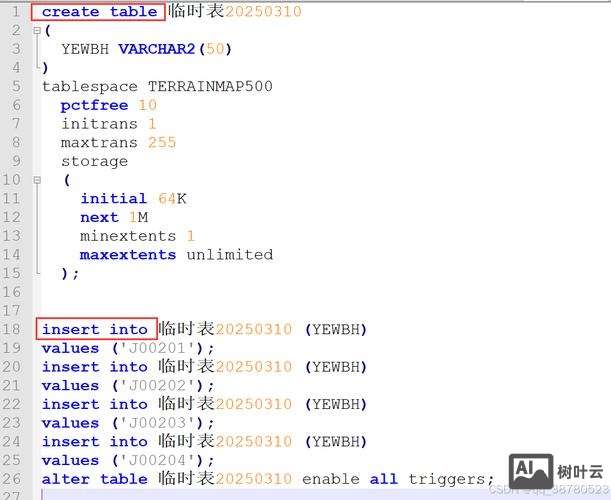Select line number 1 in the gutter
Viewport: 611px width, 500px height.
point(15,12)
